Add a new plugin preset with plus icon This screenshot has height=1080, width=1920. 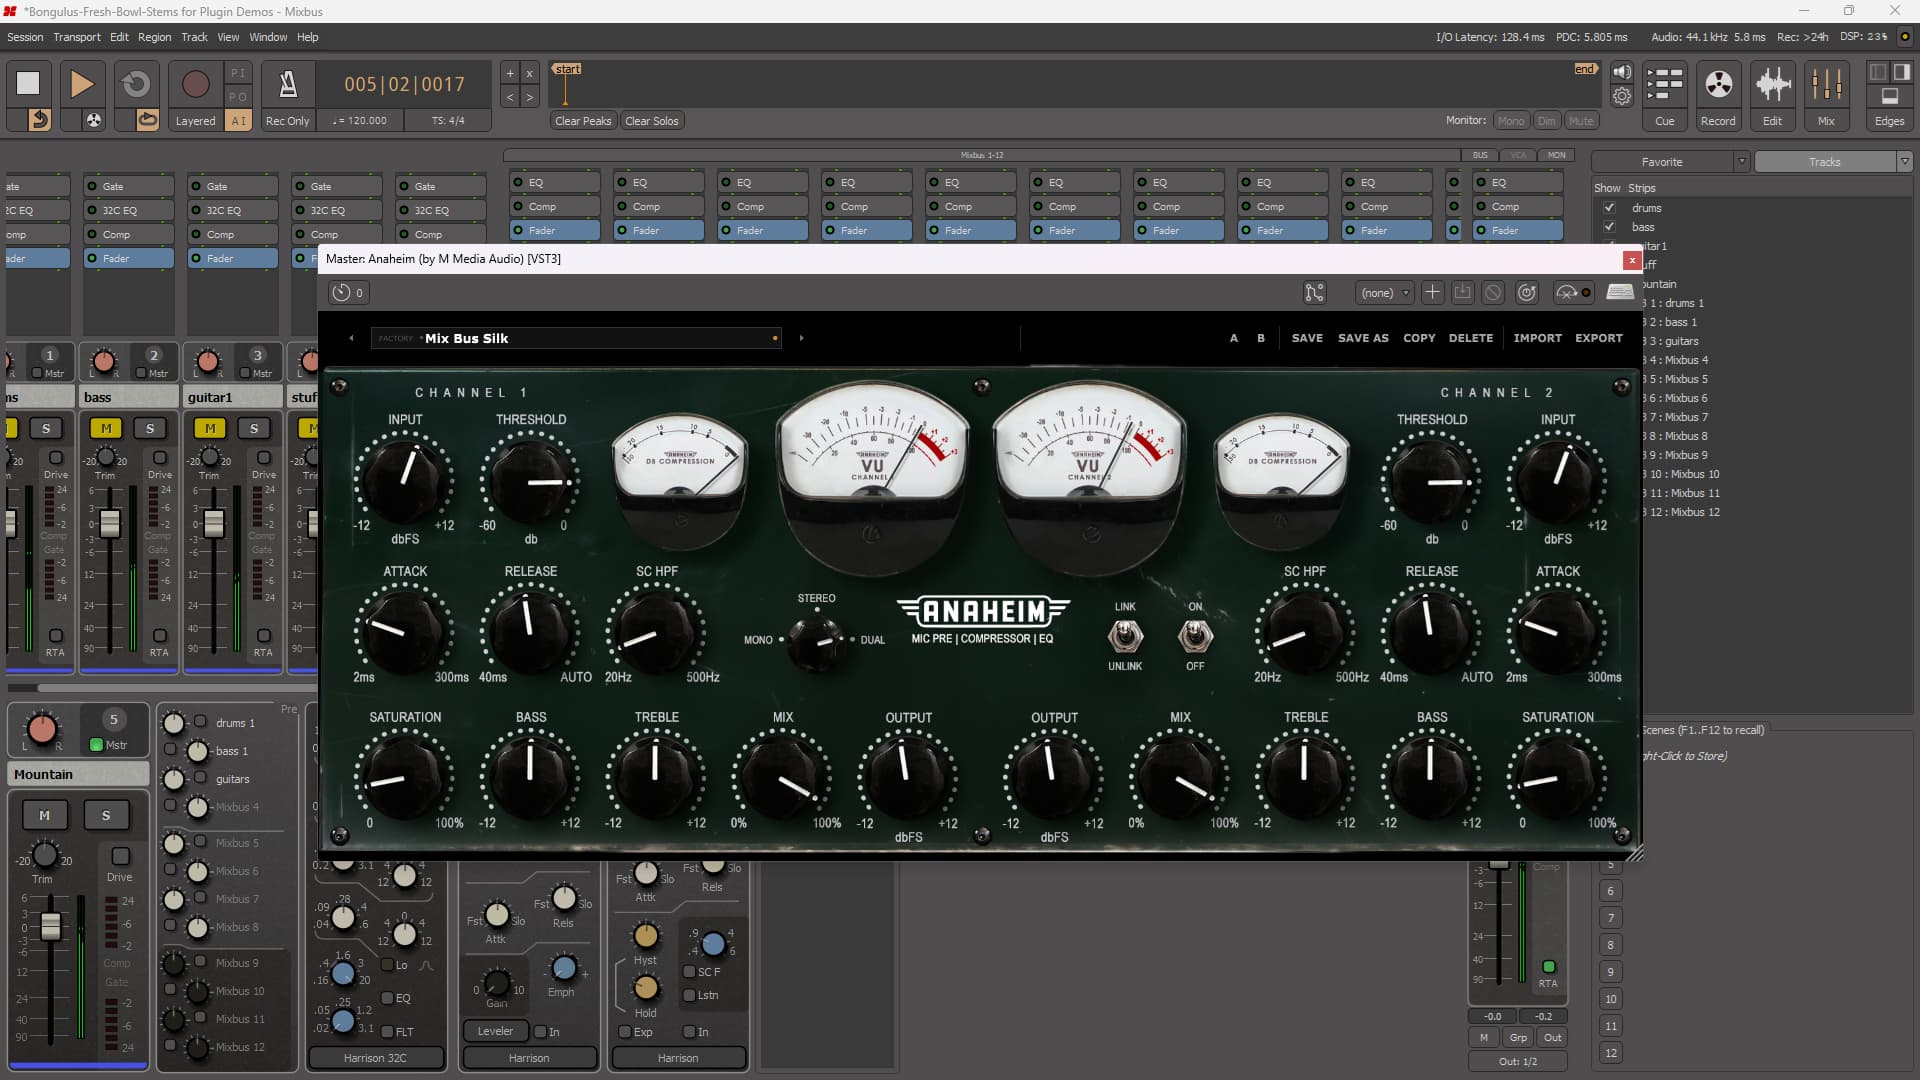1432,292
